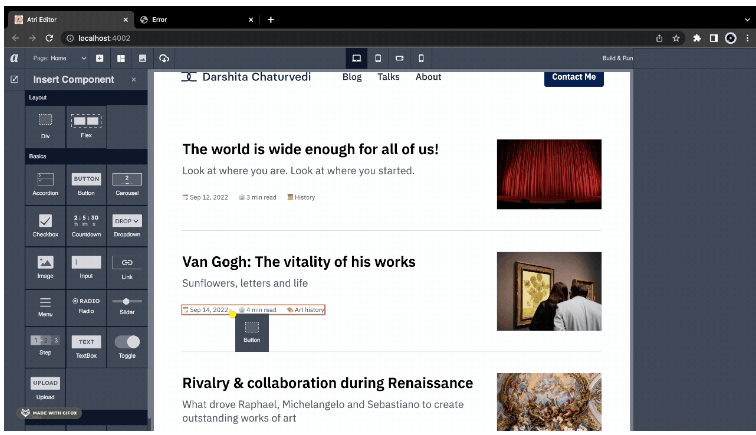Click the add new page plus icon
Image resolution: width=756 pixels, height=435 pixels.
[x=99, y=58]
